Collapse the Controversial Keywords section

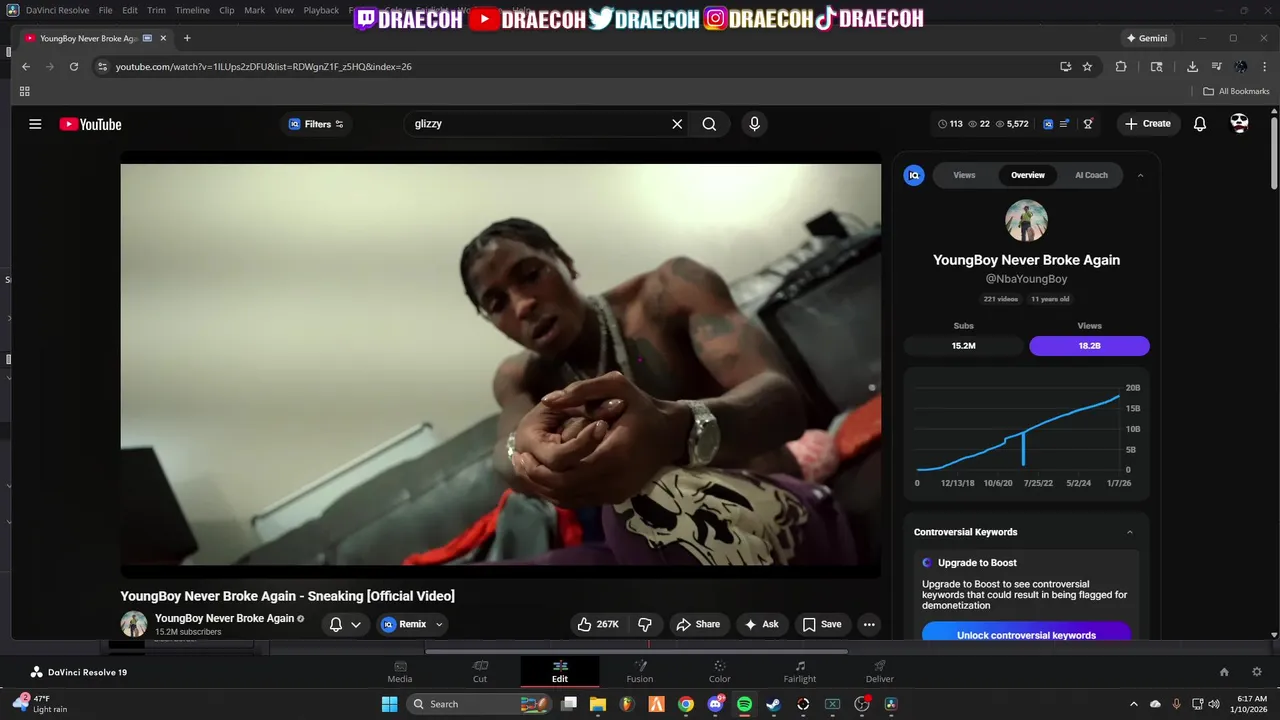pyautogui.click(x=1130, y=532)
